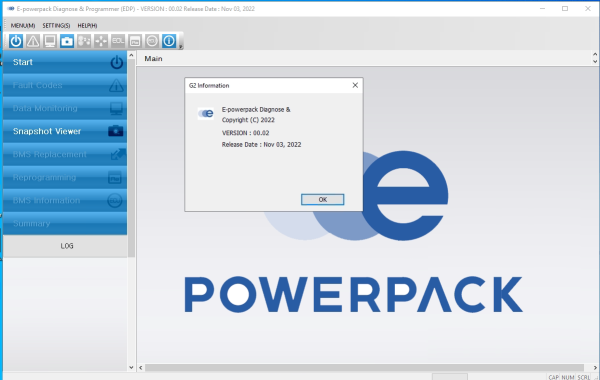The image size is (600, 380).
Task: Select Data Monitoring in the sidebar
Action: [65, 108]
